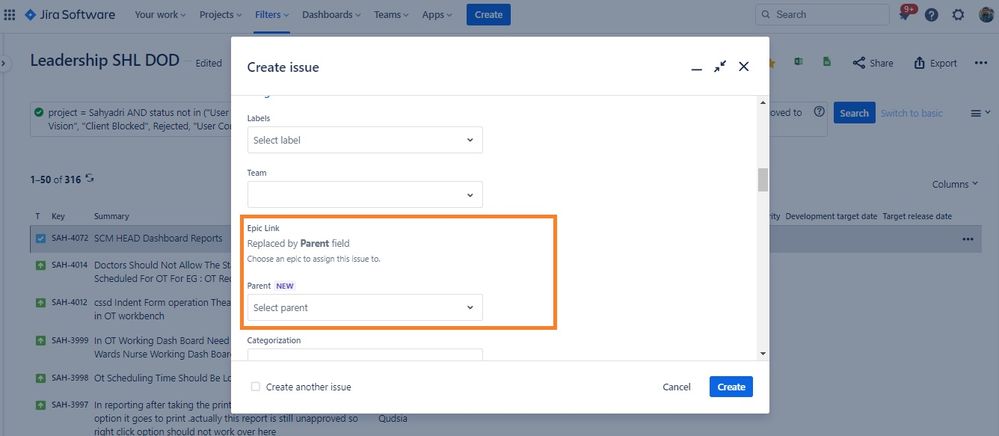Click the Leadership SHL DOD filter title

[104, 61]
